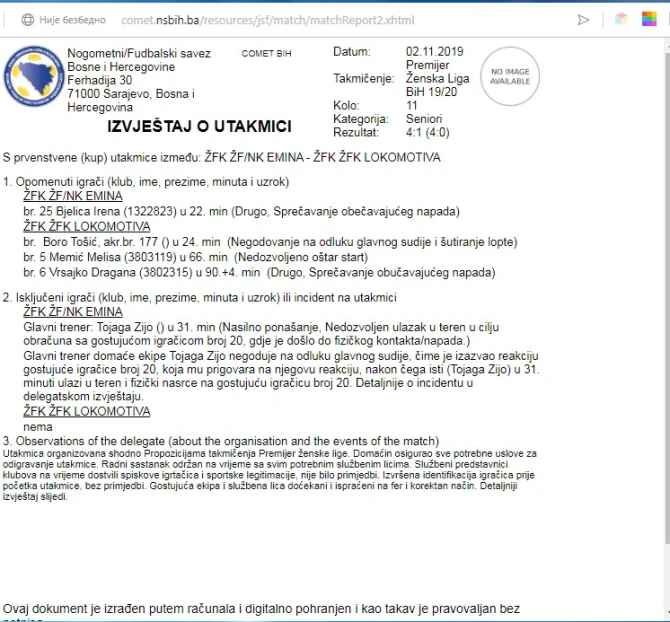Click the 'br. 25 Bjelica Irena' booking line
Viewport: 670px width, 622px height.
point(241,211)
